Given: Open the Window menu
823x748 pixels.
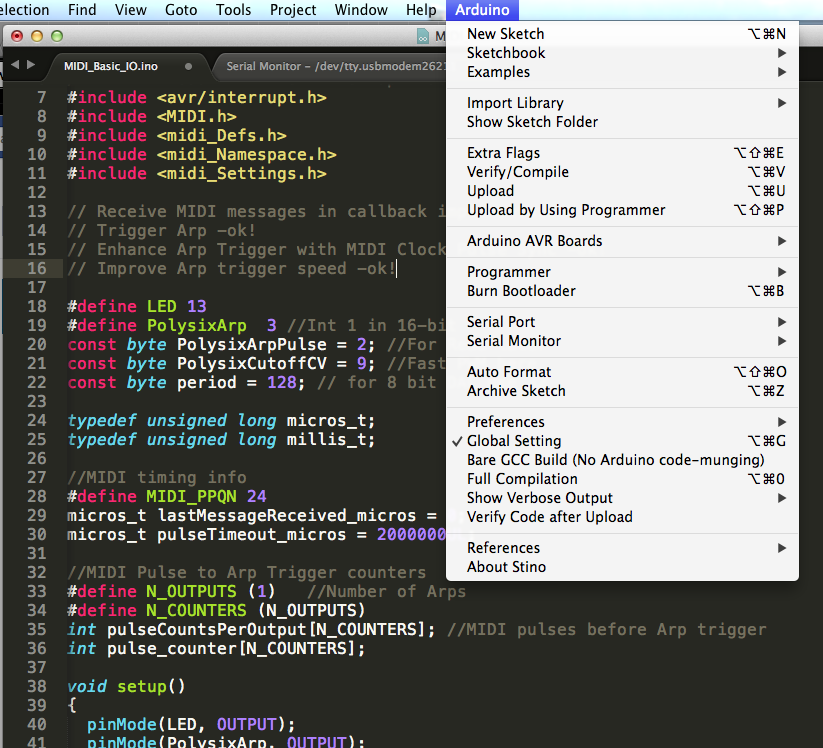Looking at the screenshot, I should click(361, 10).
